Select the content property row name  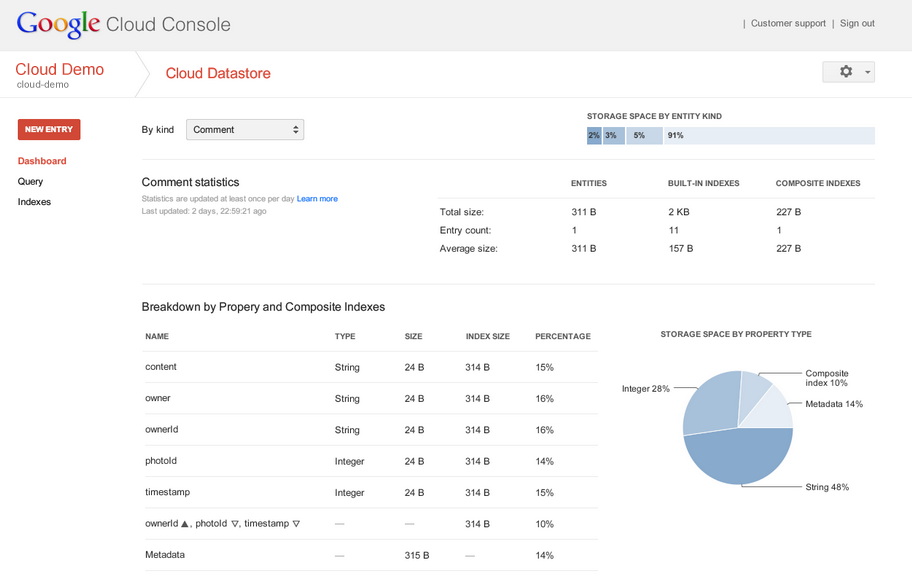(x=161, y=367)
